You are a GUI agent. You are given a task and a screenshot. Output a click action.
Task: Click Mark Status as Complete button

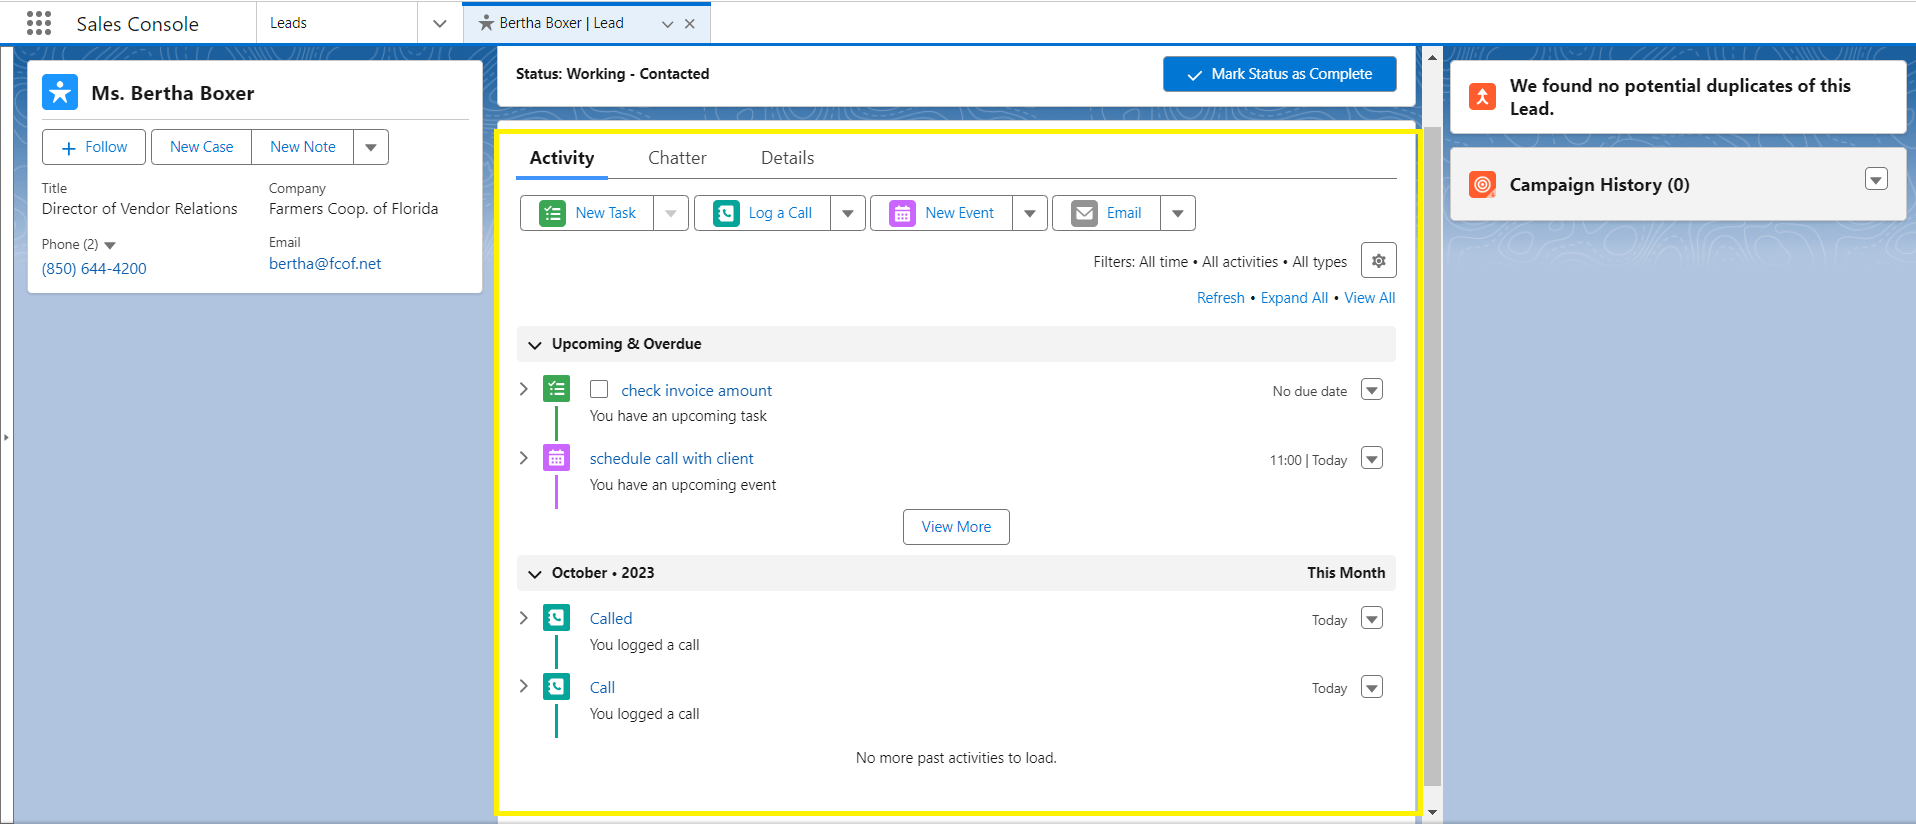1279,74
